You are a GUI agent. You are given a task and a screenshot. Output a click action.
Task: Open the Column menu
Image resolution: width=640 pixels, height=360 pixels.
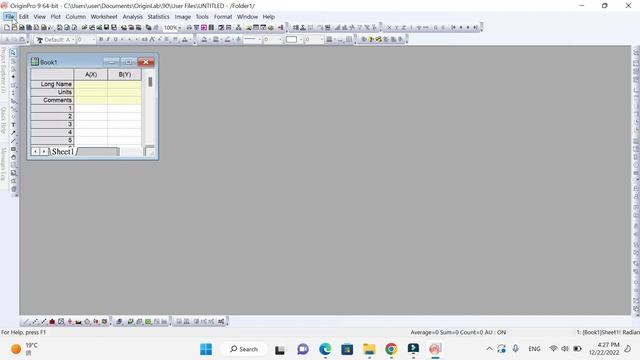[x=76, y=17]
